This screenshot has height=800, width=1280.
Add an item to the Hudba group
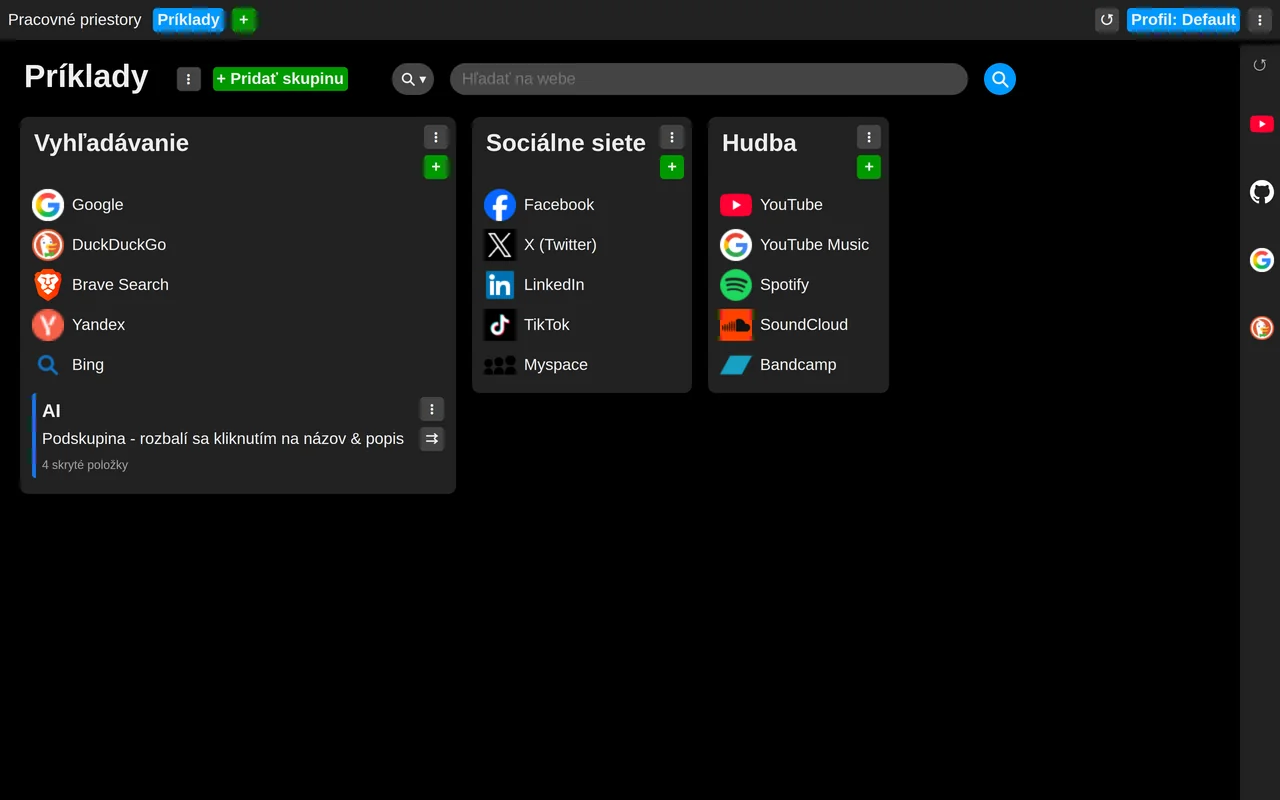869,167
